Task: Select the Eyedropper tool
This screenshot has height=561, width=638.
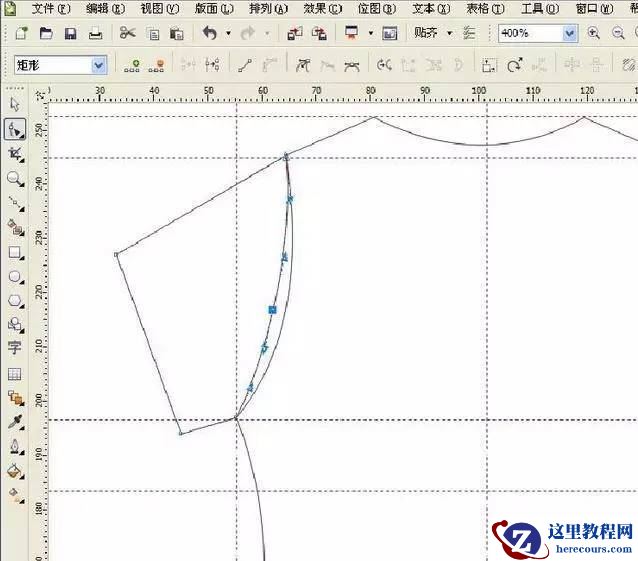Action: click(x=15, y=422)
